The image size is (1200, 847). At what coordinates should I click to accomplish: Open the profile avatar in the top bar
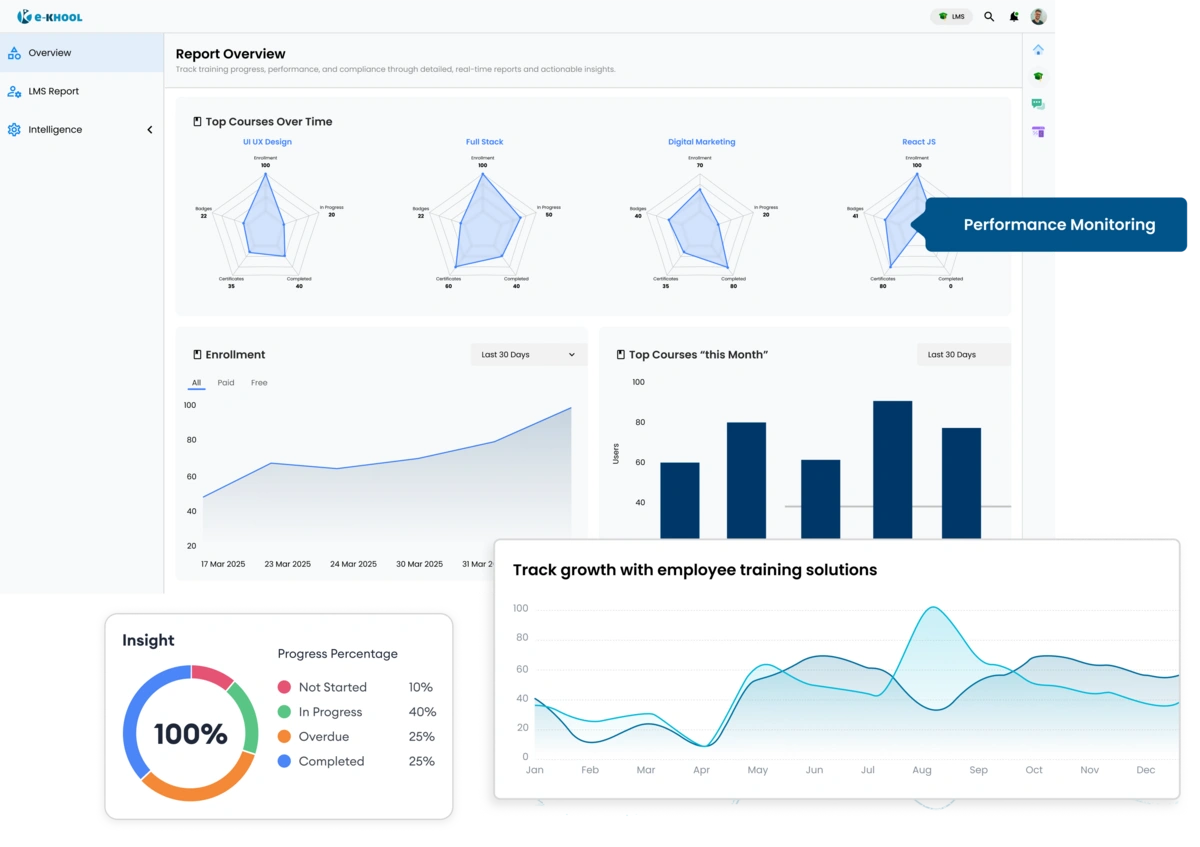pos(1038,16)
